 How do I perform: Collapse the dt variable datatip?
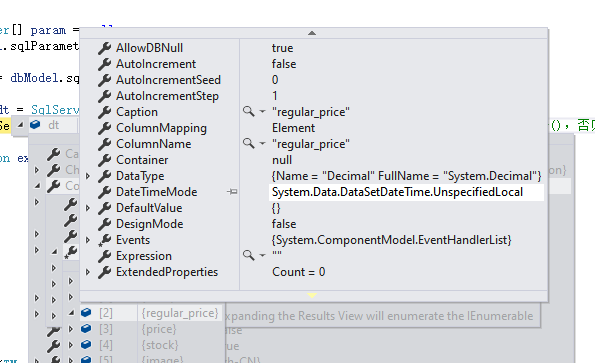click(x=20, y=125)
